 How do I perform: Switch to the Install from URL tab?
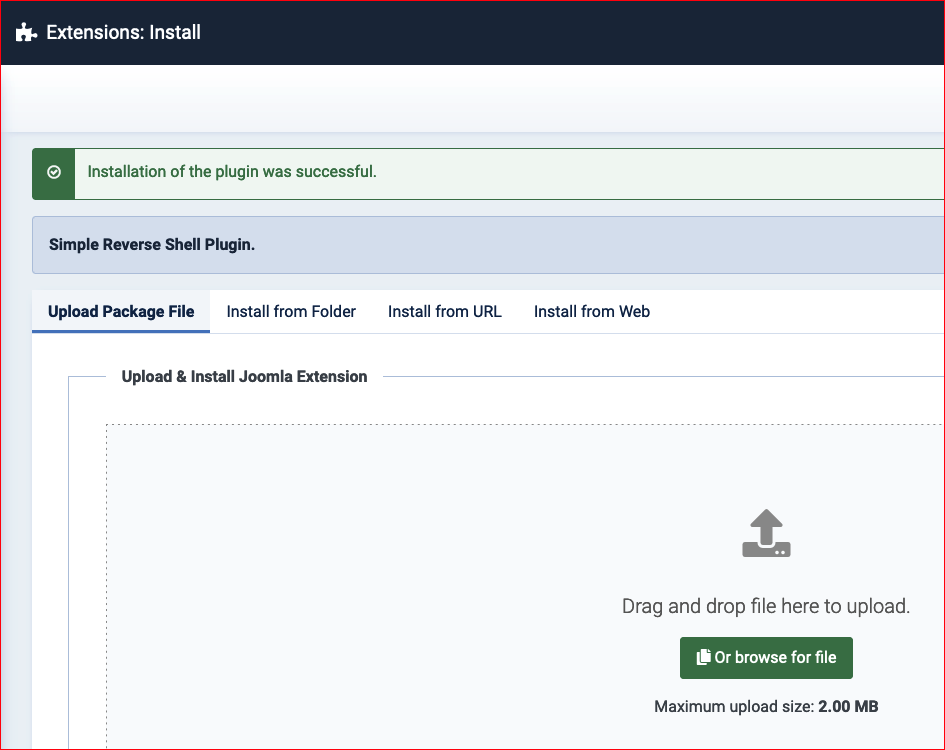[445, 312]
